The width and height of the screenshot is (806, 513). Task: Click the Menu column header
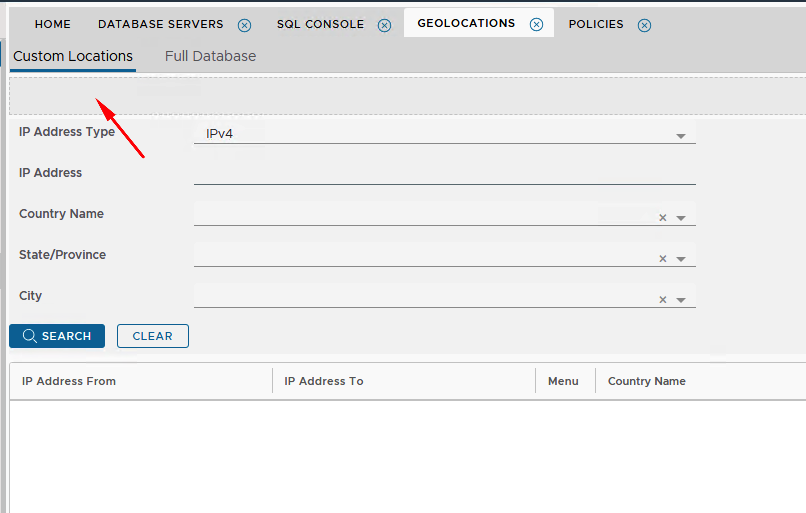(563, 381)
